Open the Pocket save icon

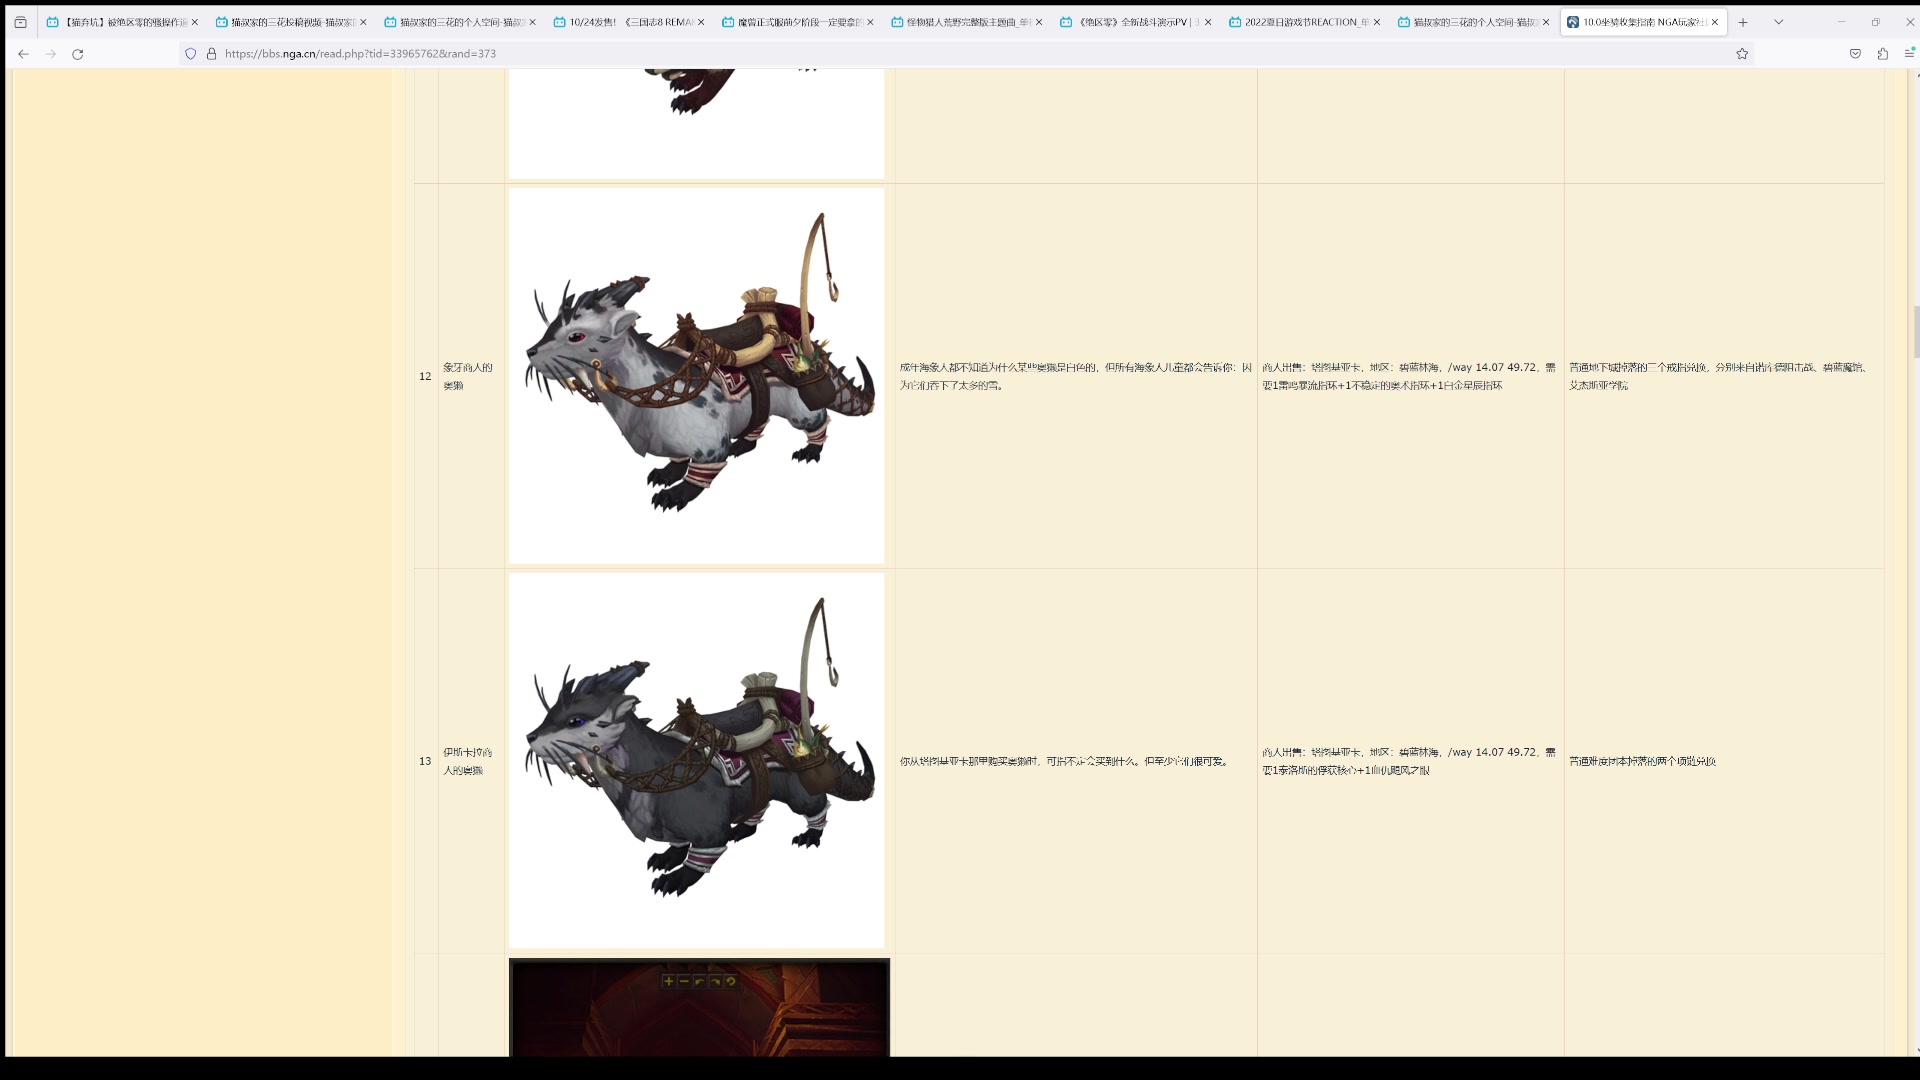coord(1855,54)
